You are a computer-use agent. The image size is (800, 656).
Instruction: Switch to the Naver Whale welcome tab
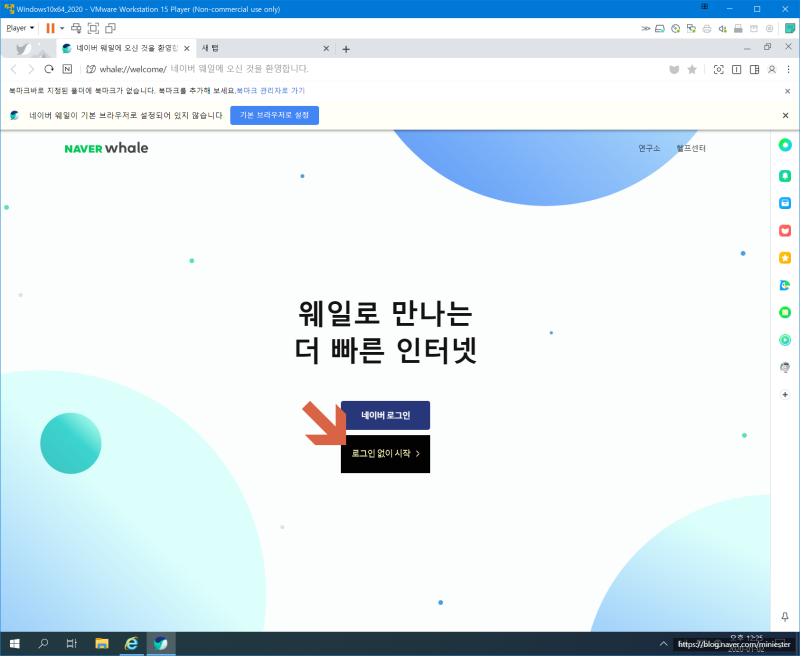pyautogui.click(x=127, y=48)
